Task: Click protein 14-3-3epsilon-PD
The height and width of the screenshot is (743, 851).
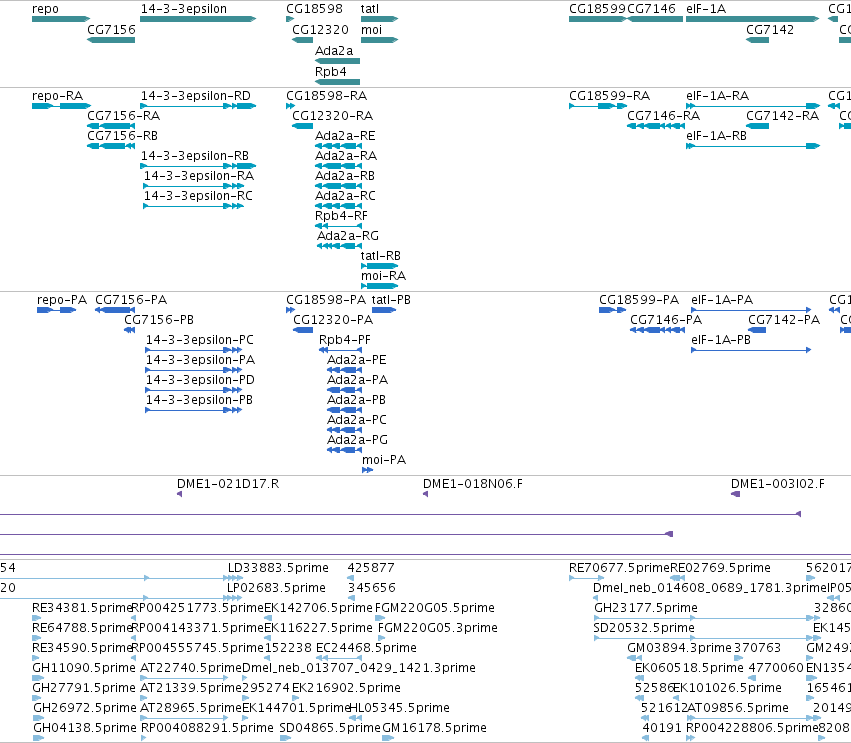Action: (x=194, y=390)
